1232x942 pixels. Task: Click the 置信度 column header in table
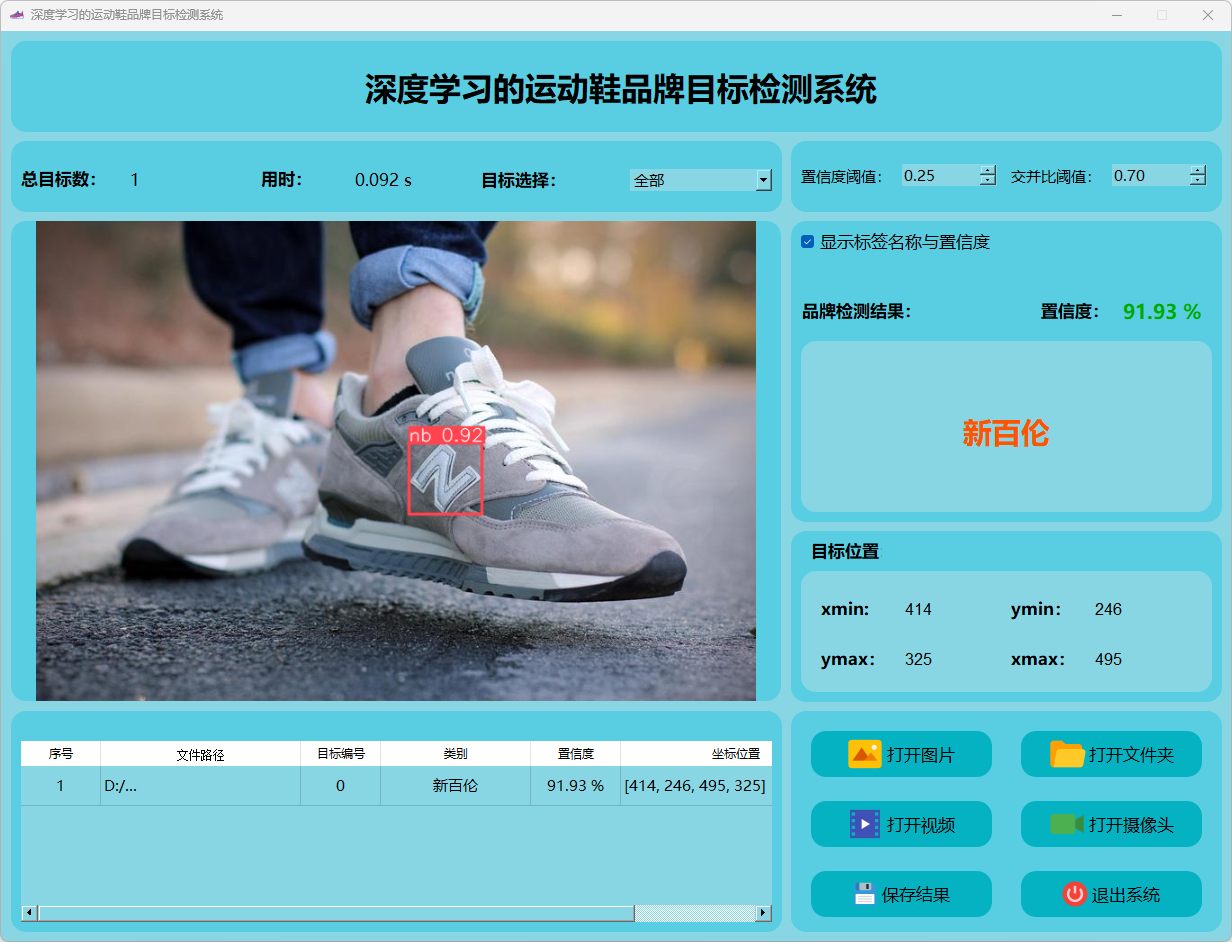575,754
